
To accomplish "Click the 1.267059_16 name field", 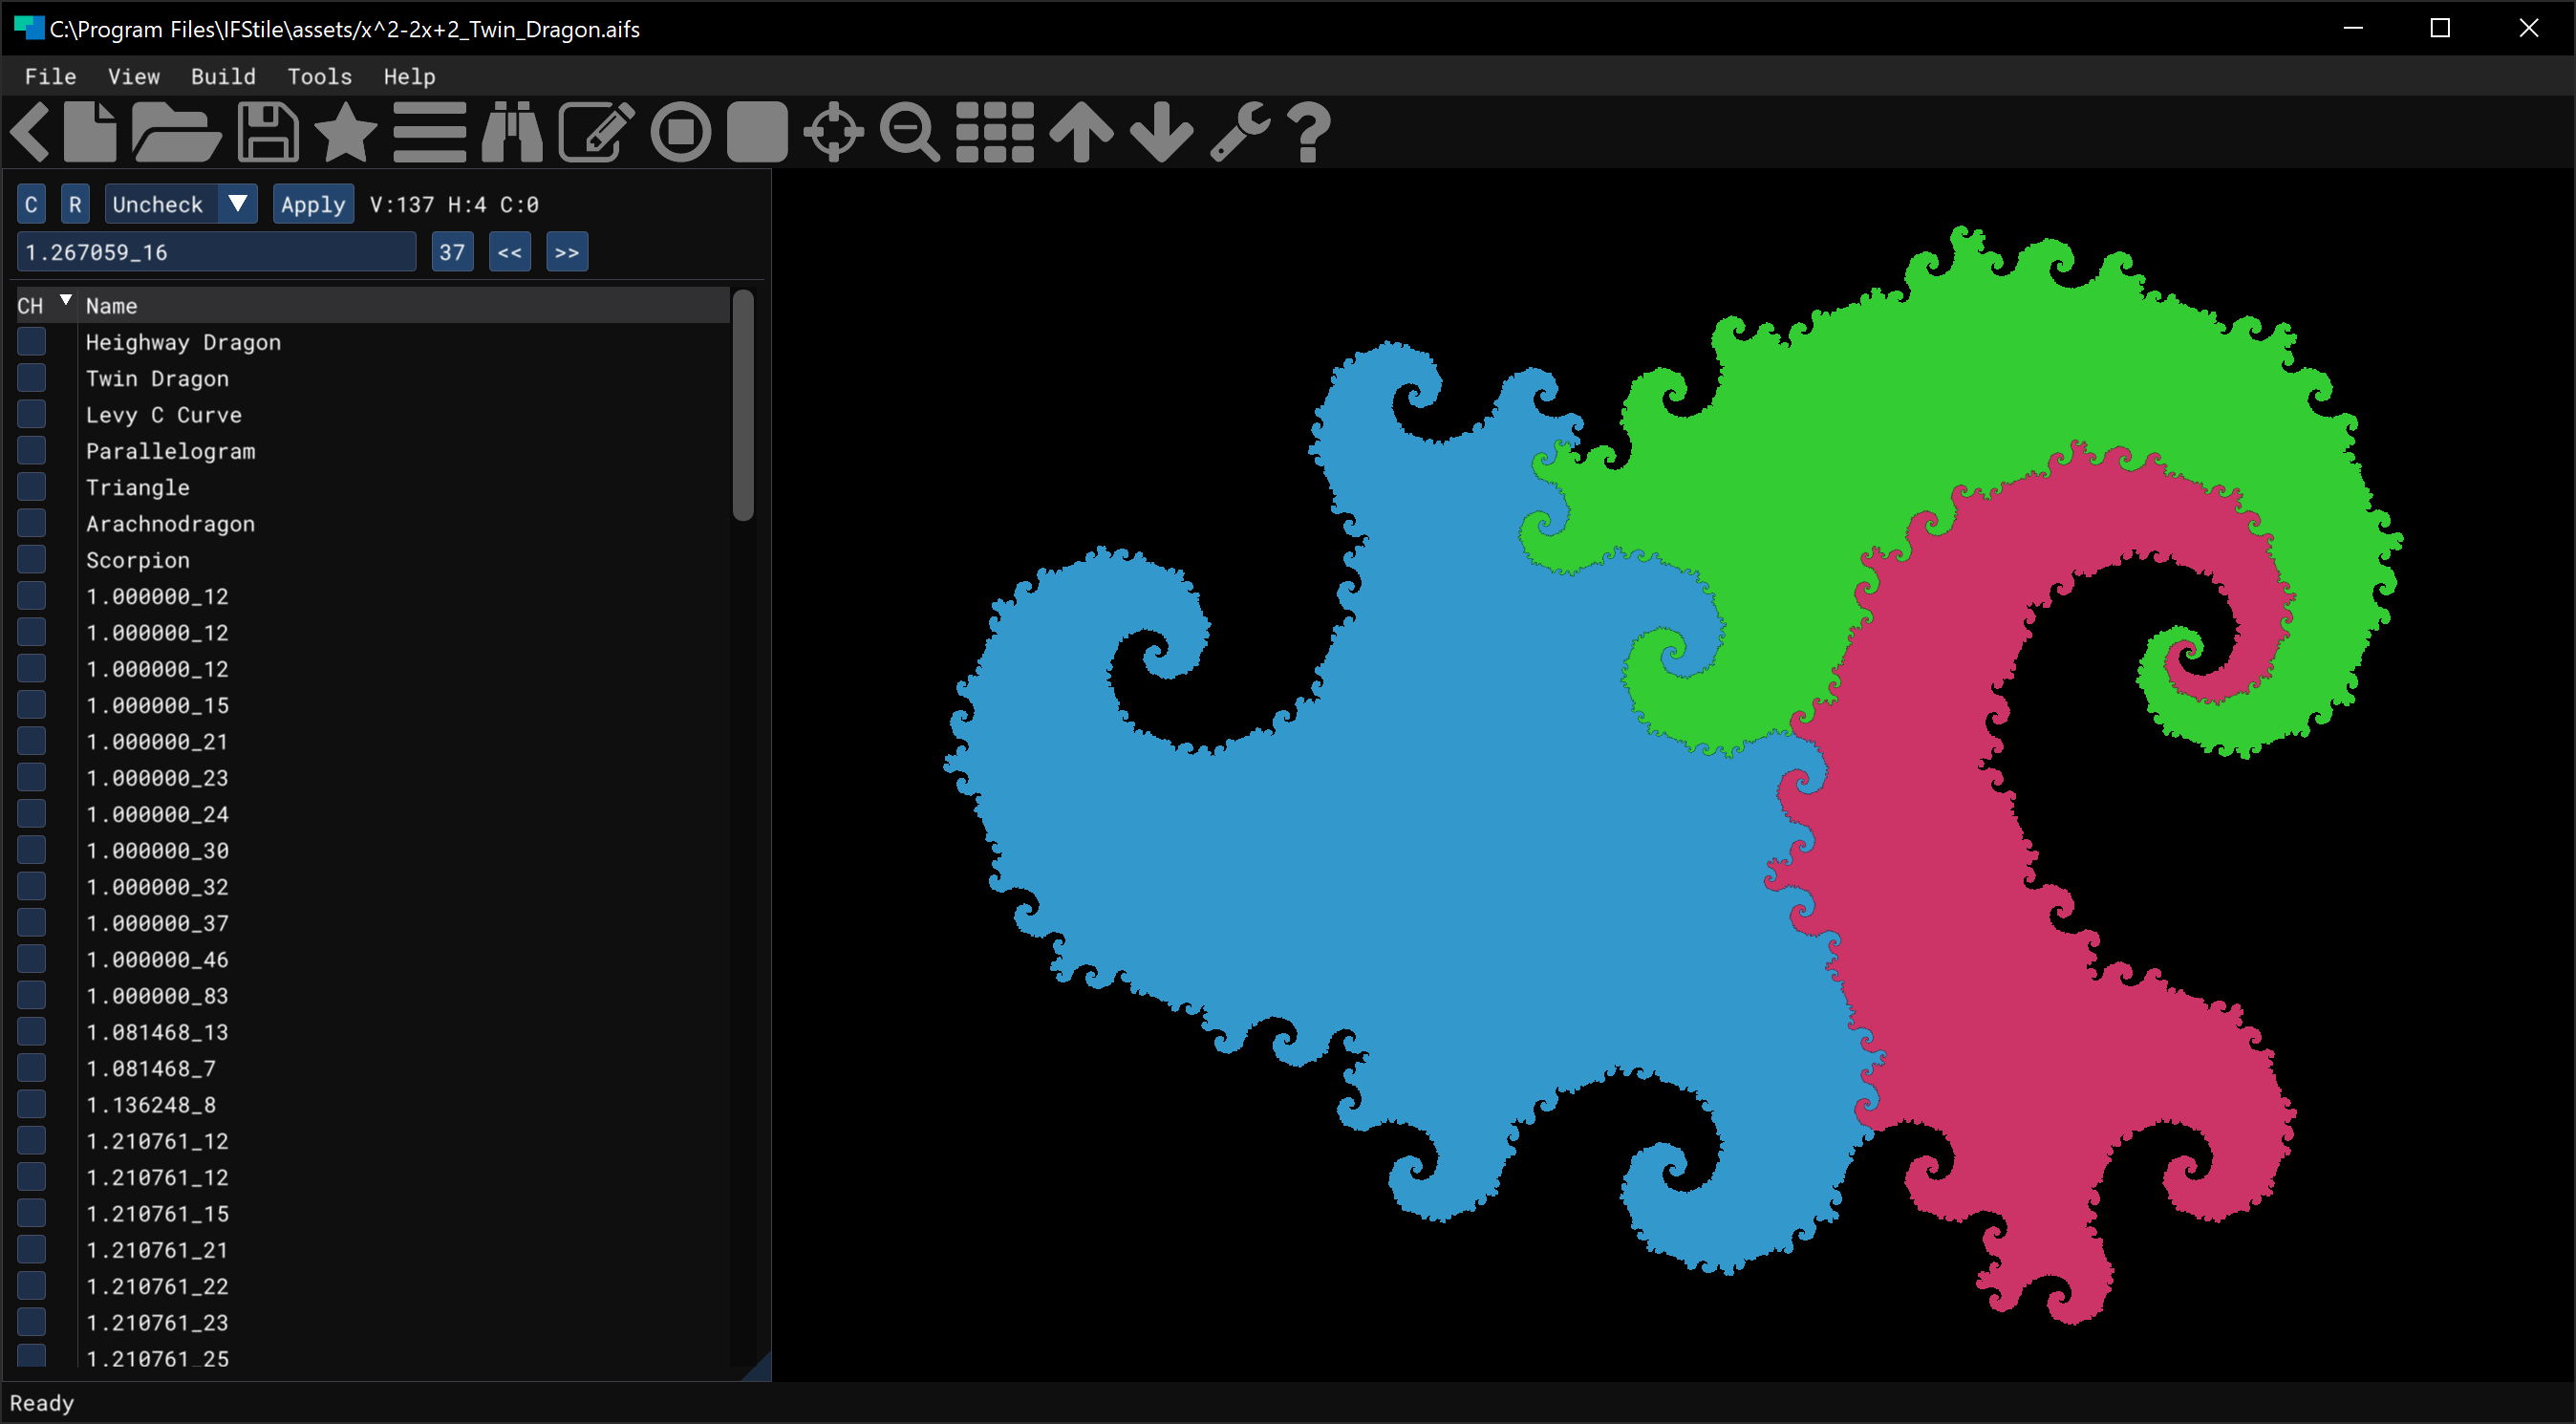I will click(x=215, y=252).
